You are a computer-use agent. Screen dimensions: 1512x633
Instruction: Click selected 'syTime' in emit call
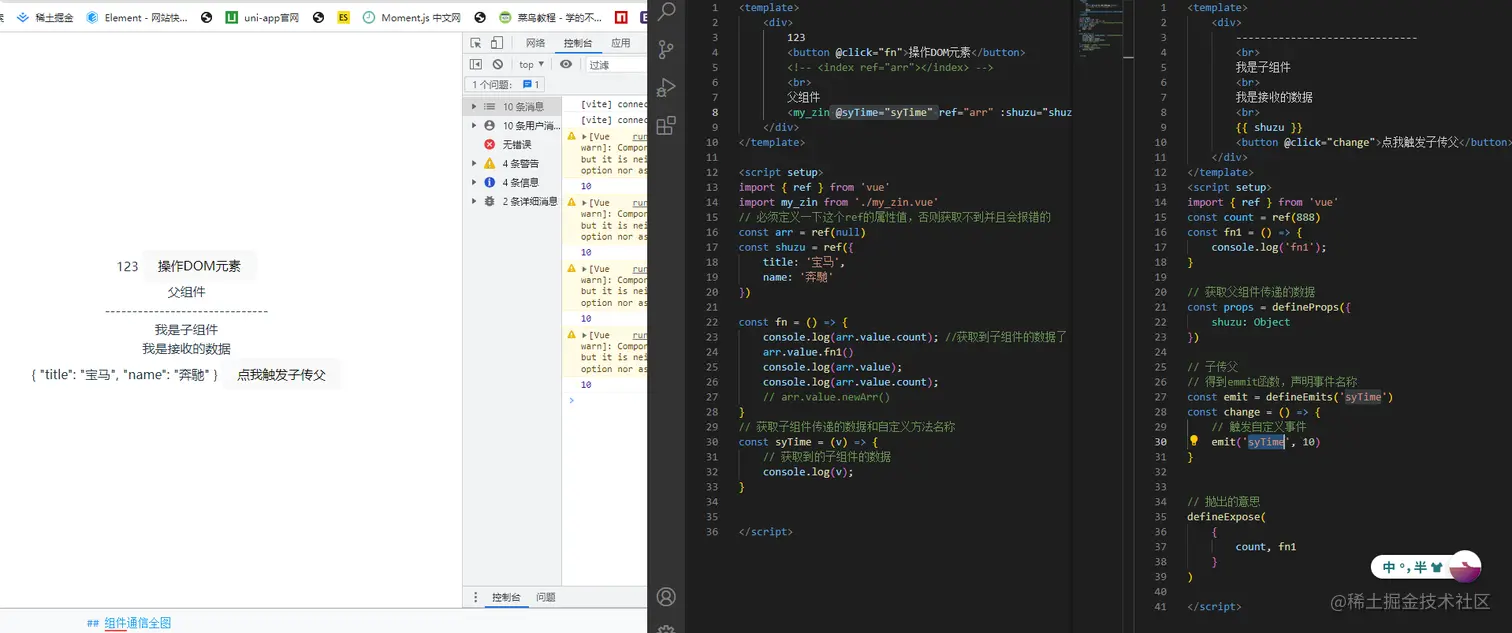point(1266,442)
